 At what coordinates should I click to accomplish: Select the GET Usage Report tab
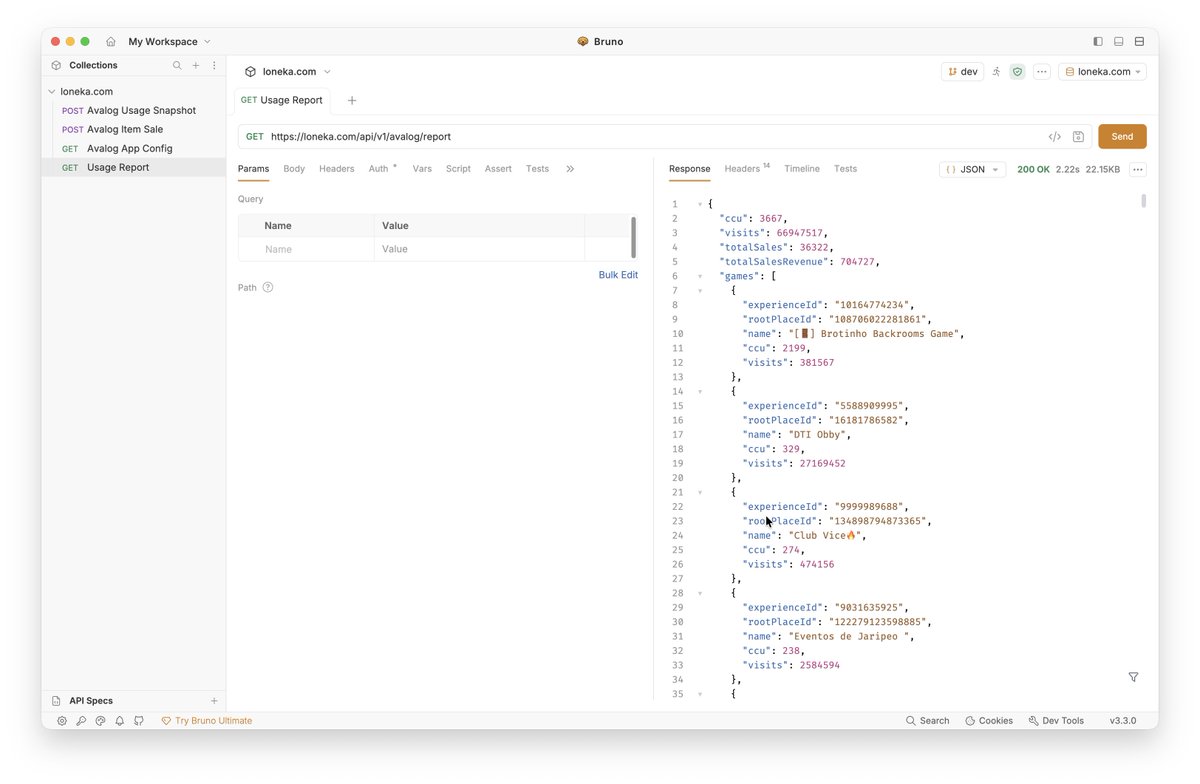pos(282,100)
